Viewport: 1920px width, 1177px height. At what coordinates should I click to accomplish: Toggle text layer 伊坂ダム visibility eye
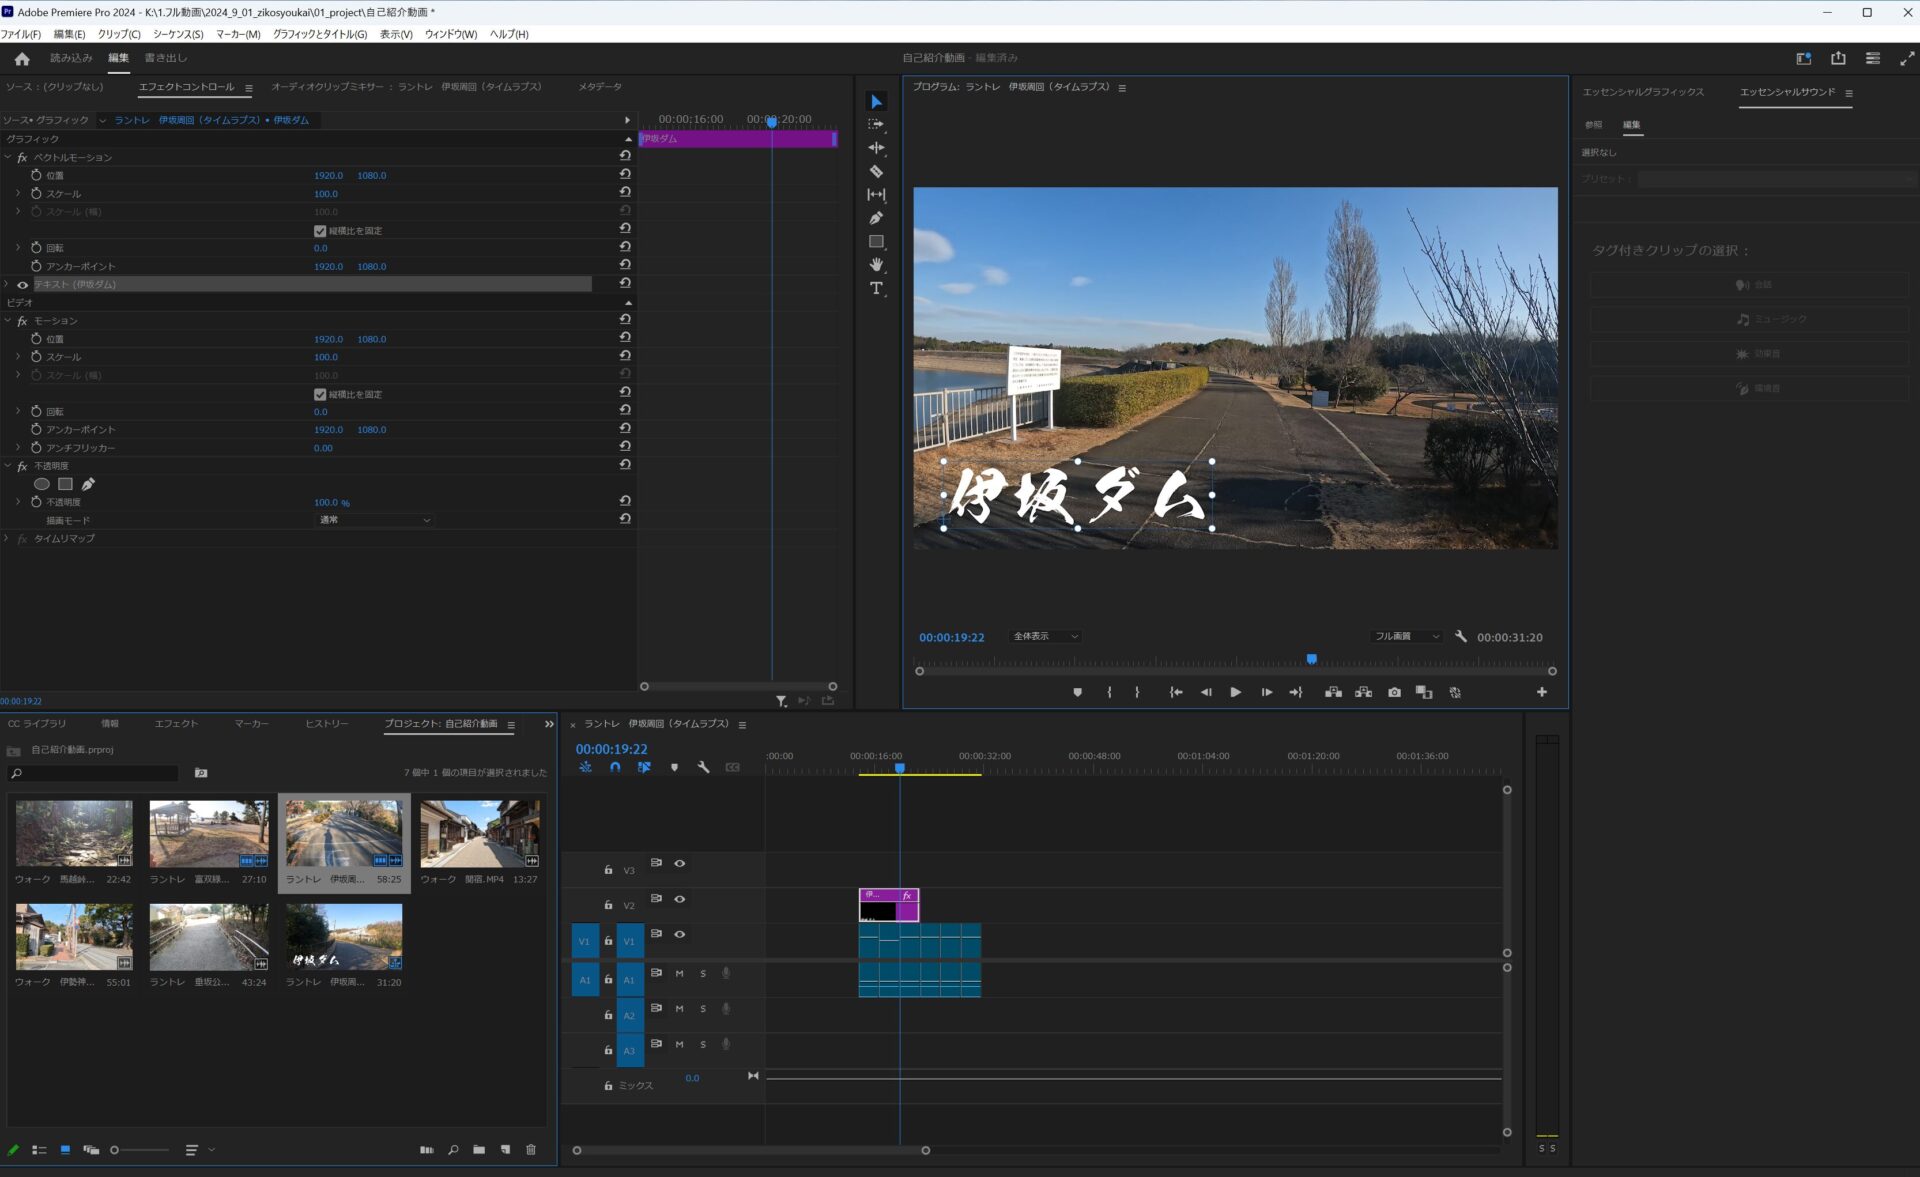pos(22,285)
